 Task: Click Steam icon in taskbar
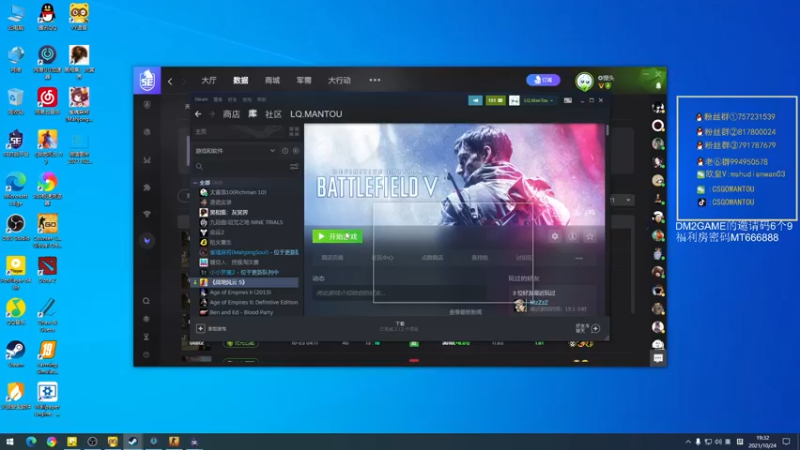coord(133,441)
